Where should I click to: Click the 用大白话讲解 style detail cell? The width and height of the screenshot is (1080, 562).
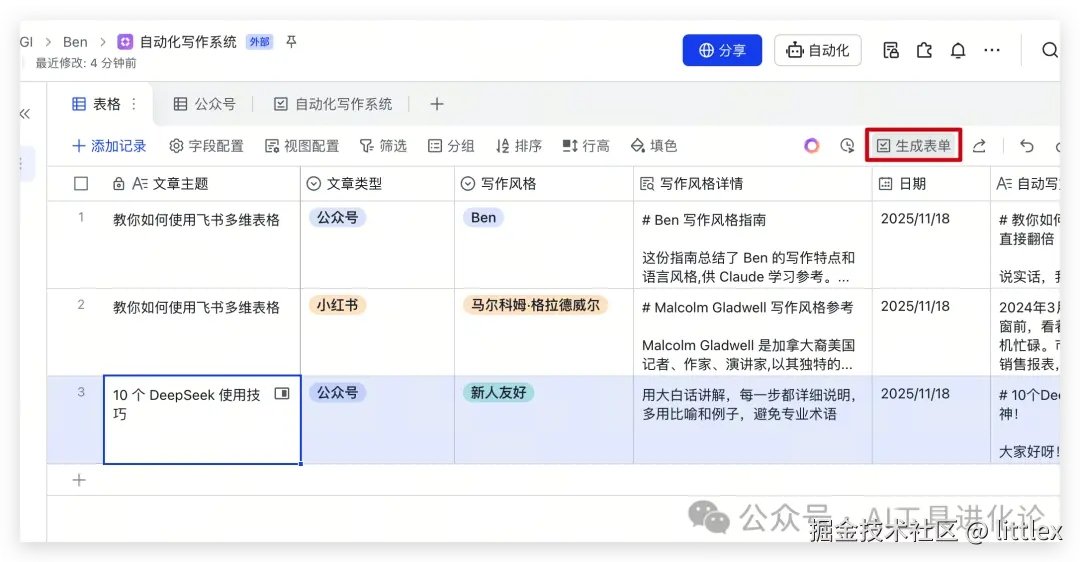point(753,420)
